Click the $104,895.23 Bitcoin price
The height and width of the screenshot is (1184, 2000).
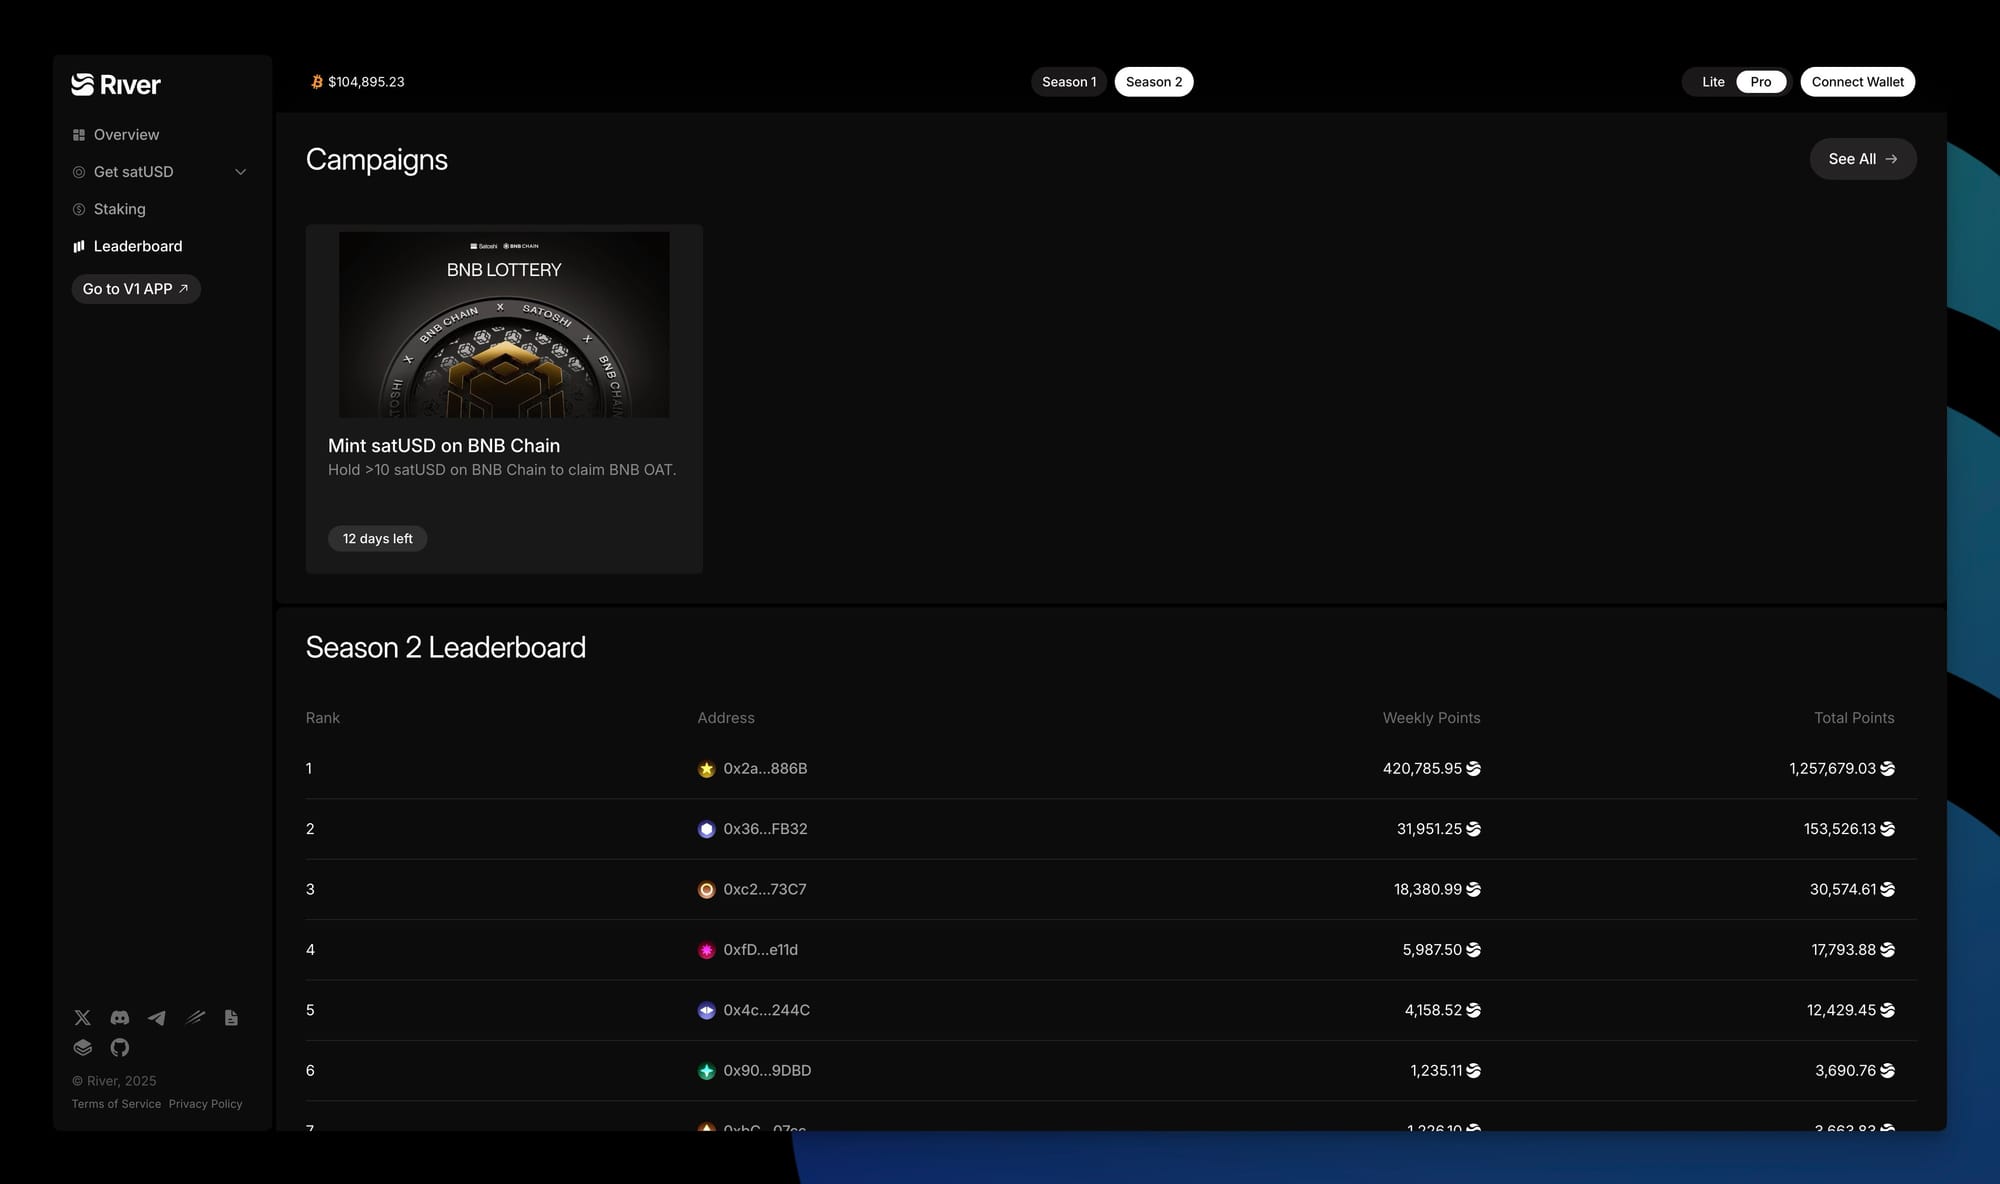366,82
